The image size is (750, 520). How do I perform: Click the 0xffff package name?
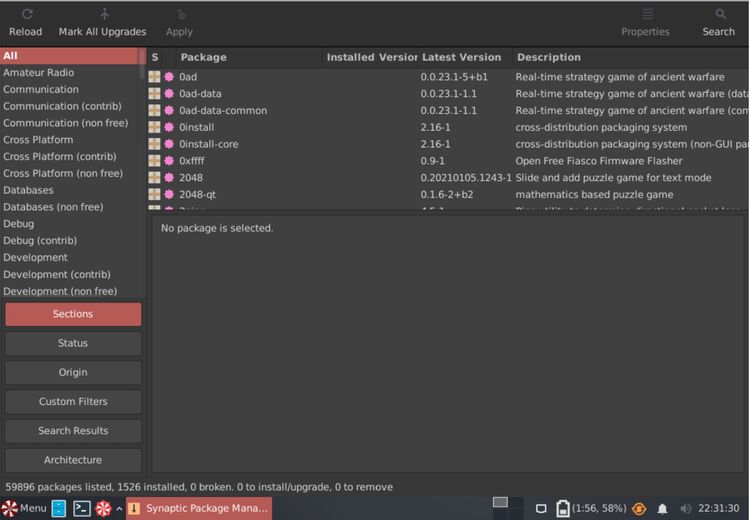click(x=191, y=161)
